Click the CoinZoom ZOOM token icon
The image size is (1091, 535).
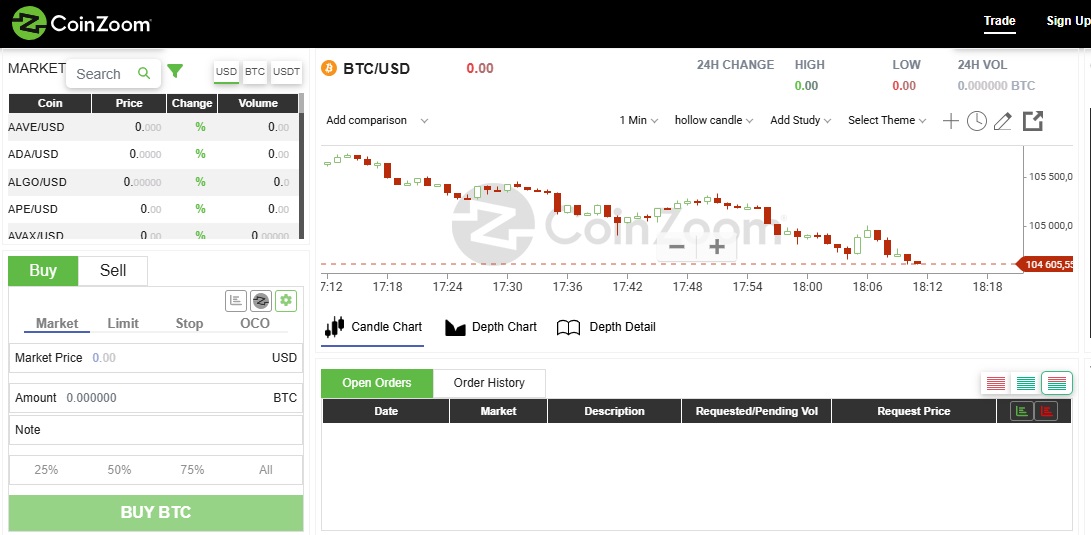tap(261, 301)
